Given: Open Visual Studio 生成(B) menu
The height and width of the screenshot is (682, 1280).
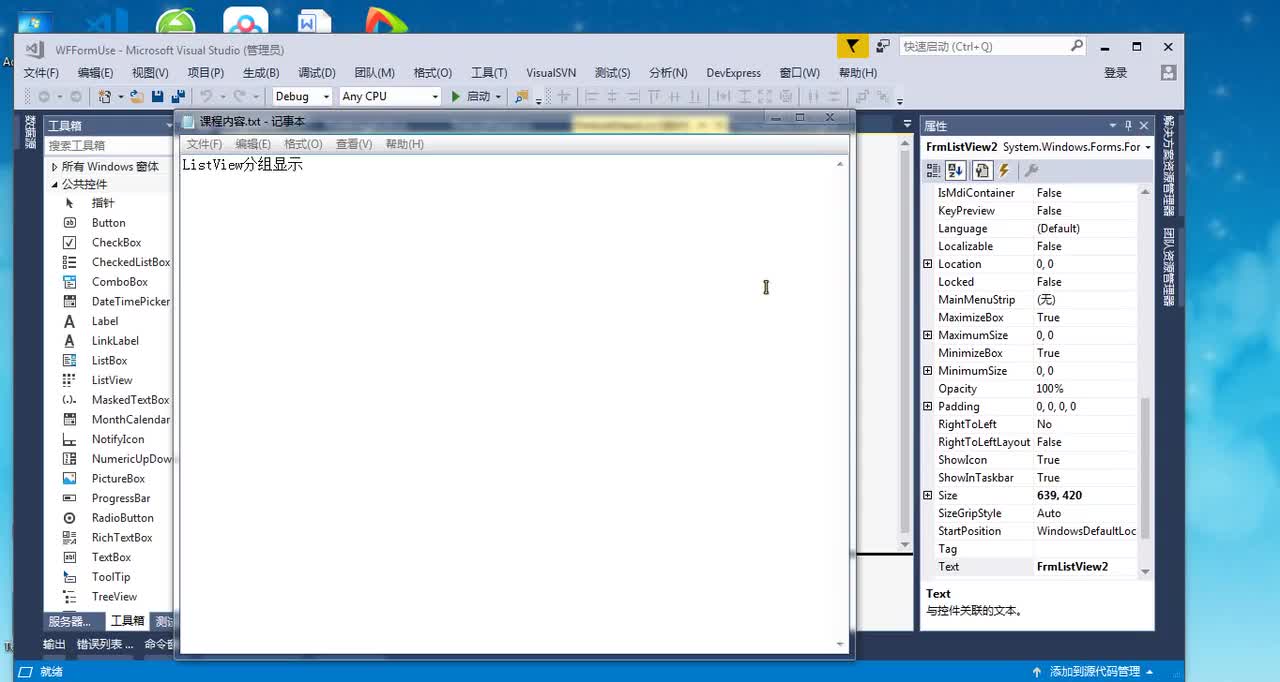Looking at the screenshot, I should coord(261,73).
